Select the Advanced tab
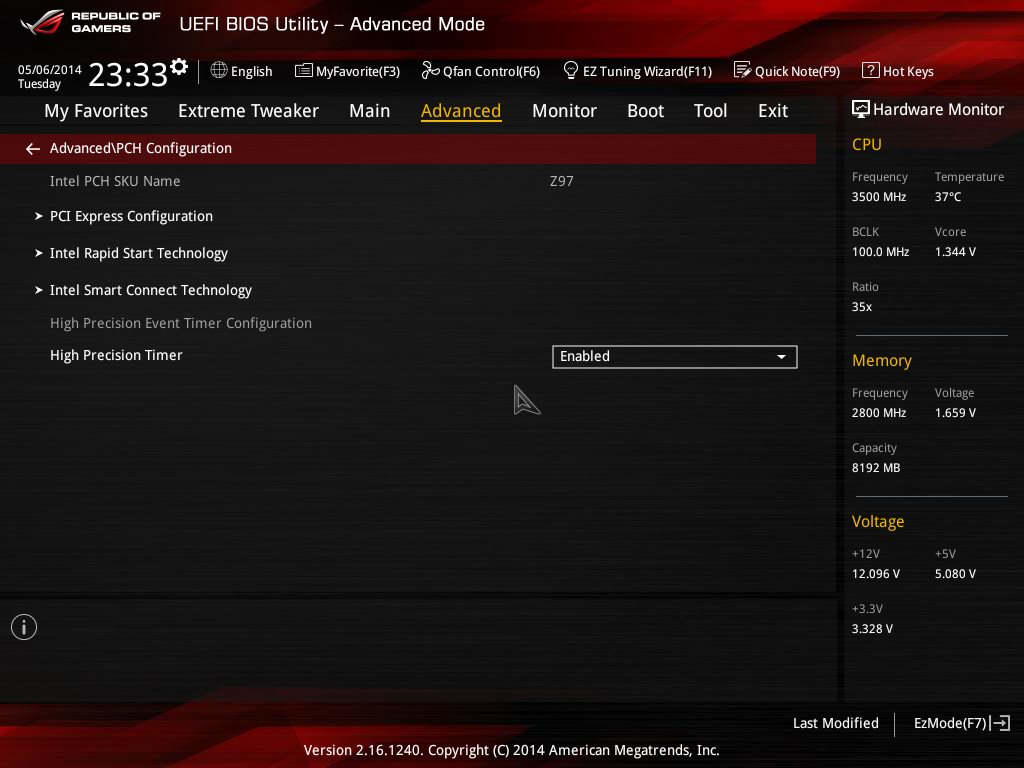This screenshot has width=1024, height=768. pos(461,111)
